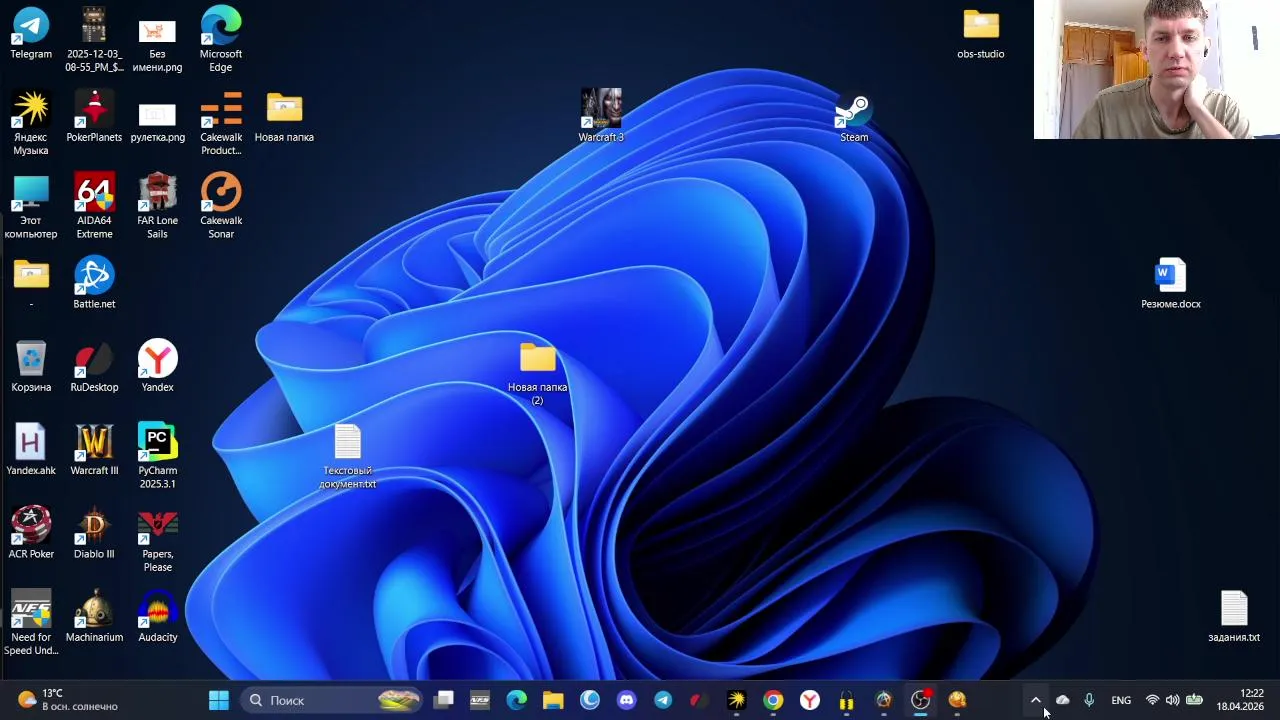
Task: Select the Warcraft III shortcut beside PyCharm
Action: click(94, 450)
